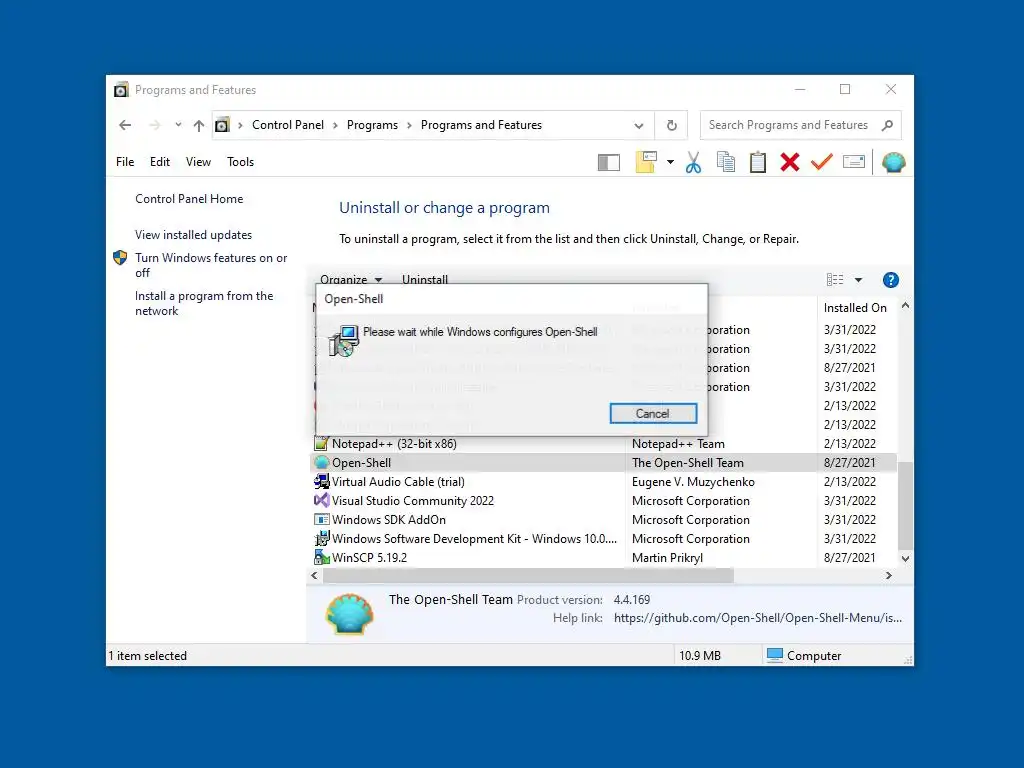Click the Installed On column header

[855, 308]
